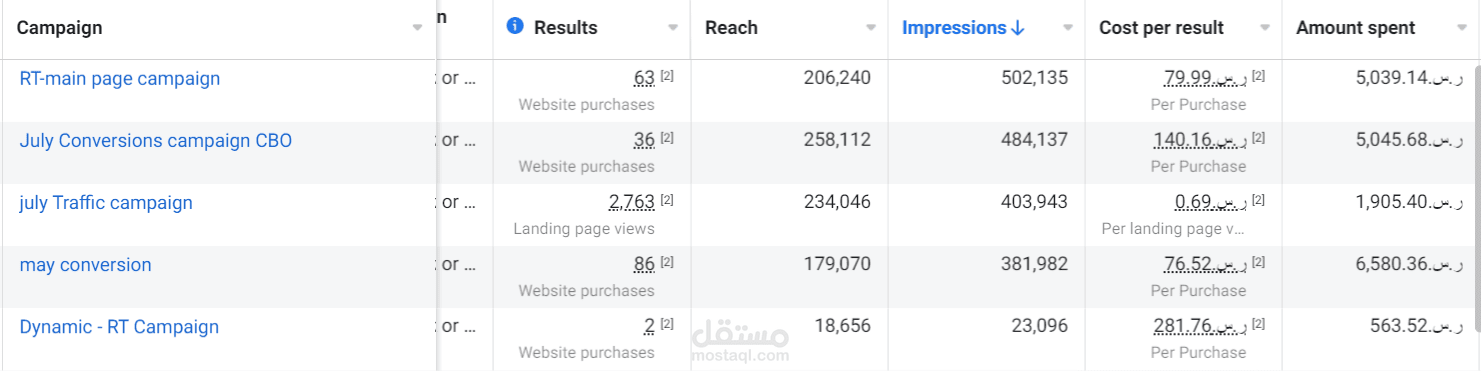The width and height of the screenshot is (1481, 371).
Task: Select impressions value 23,096
Action: (1041, 326)
